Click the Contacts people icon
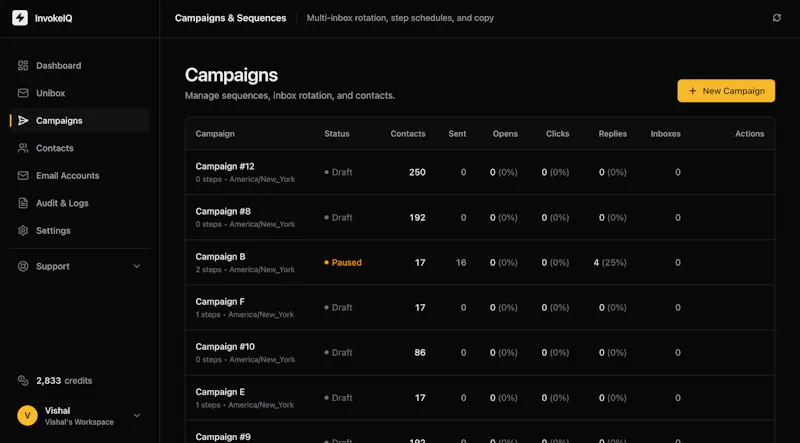This screenshot has width=800, height=443. click(x=23, y=148)
